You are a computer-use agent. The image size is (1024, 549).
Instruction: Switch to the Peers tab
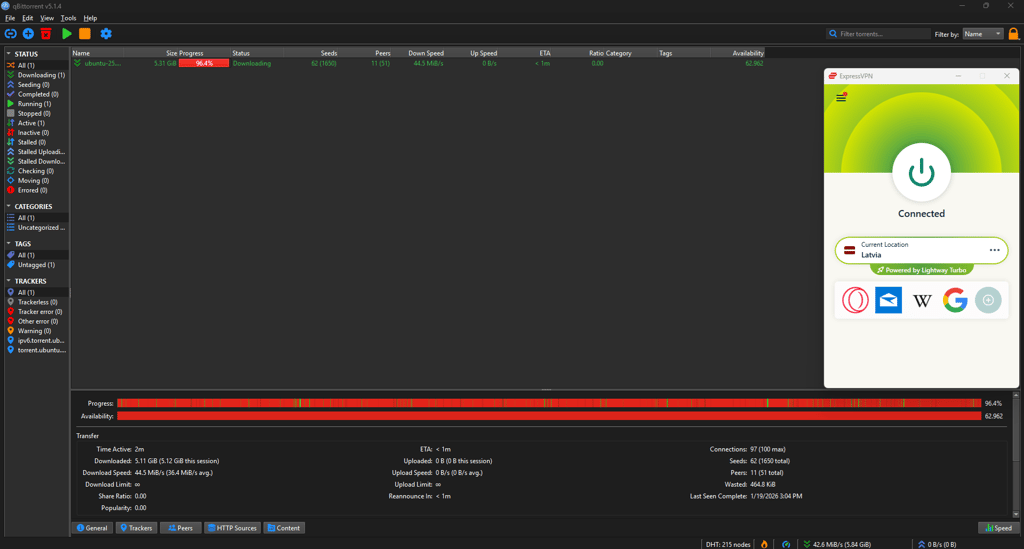coord(180,527)
